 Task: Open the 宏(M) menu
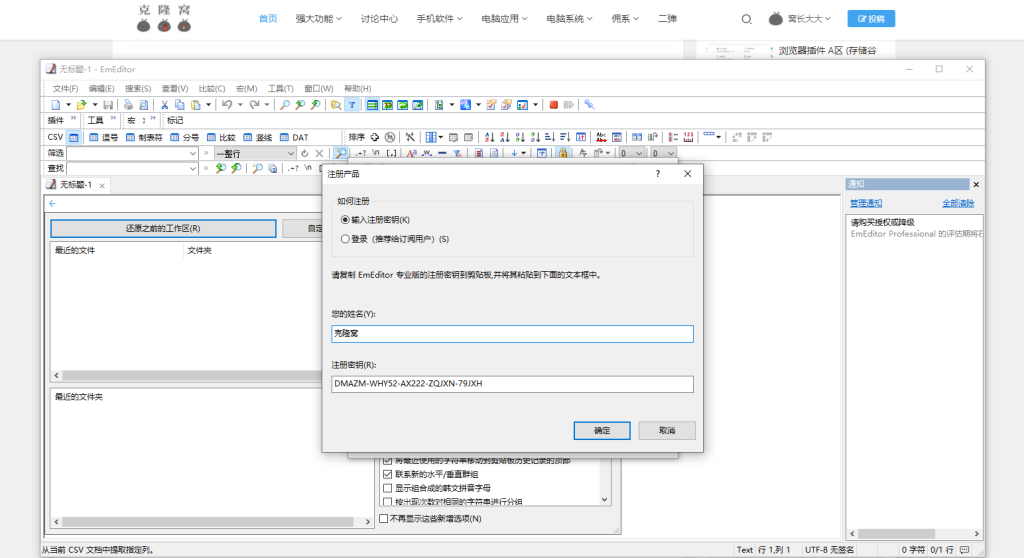[246, 88]
